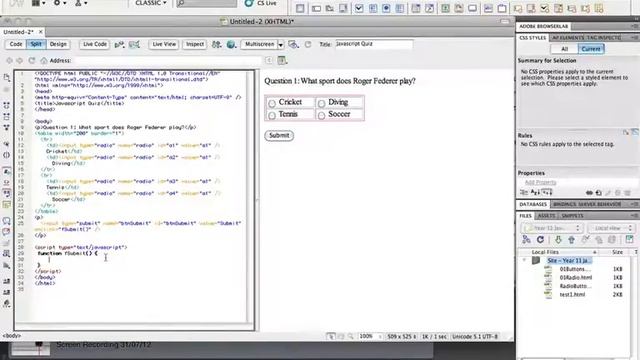640x360 pixels.
Task: Select the Tennis radio button
Action: pyautogui.click(x=272, y=116)
